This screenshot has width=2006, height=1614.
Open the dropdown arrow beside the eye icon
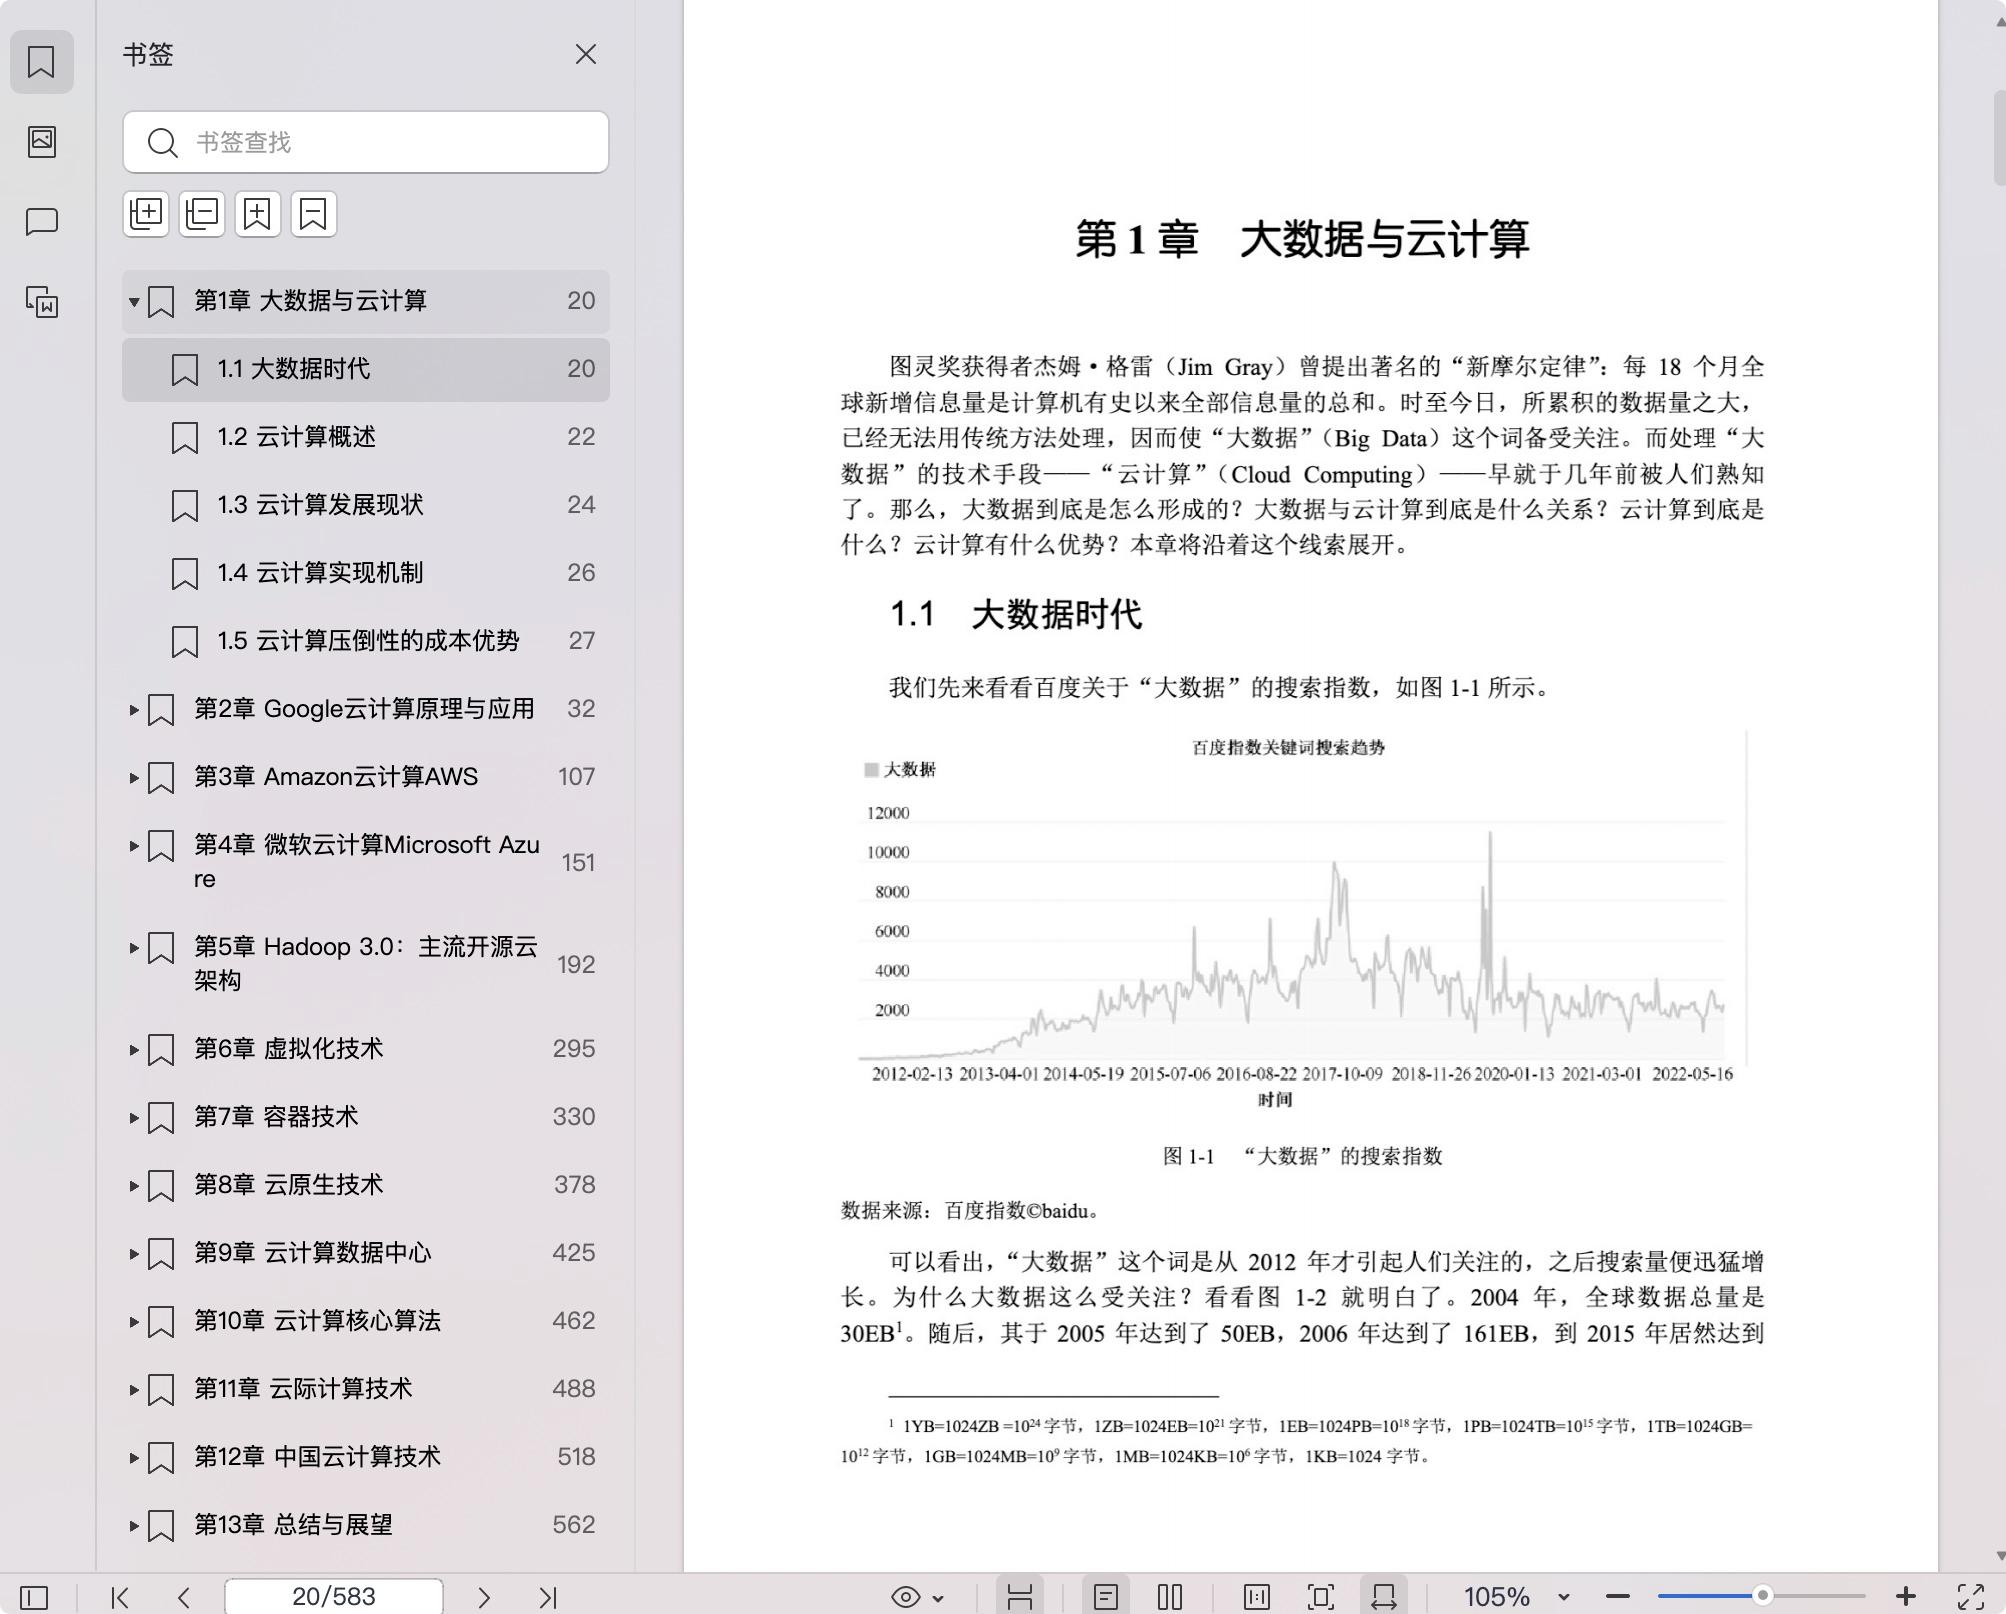tap(938, 1598)
